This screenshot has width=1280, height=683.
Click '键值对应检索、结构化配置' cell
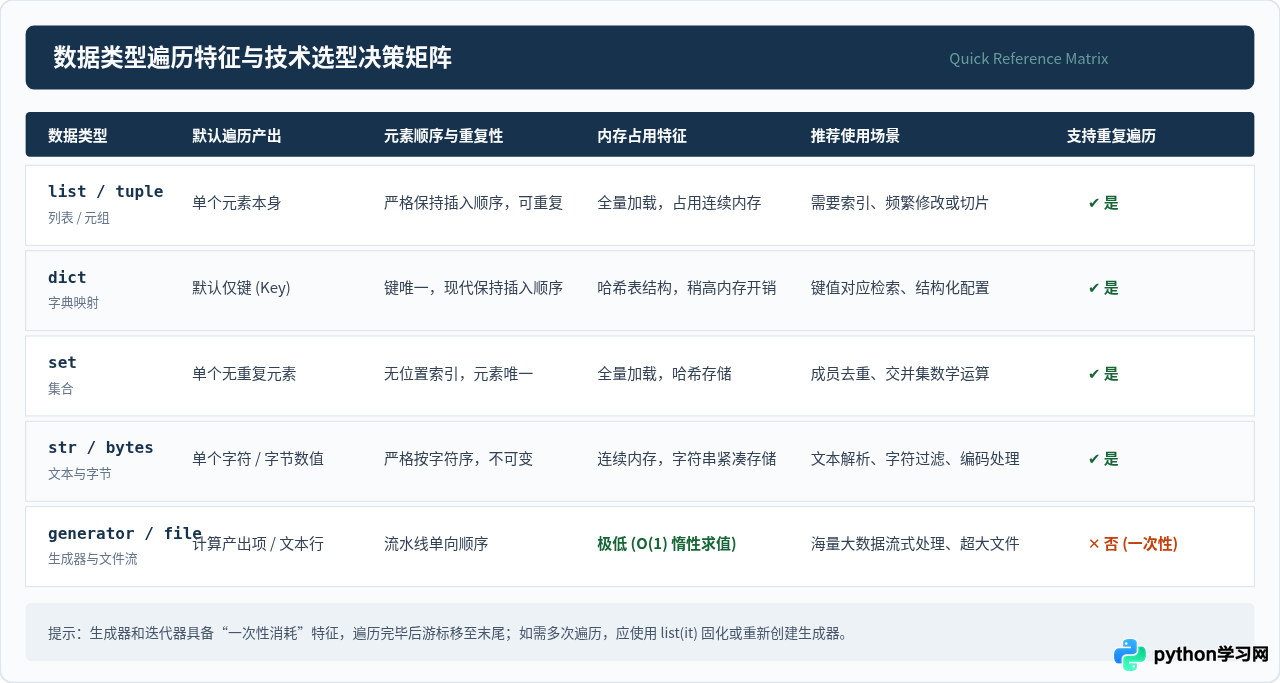(900, 288)
